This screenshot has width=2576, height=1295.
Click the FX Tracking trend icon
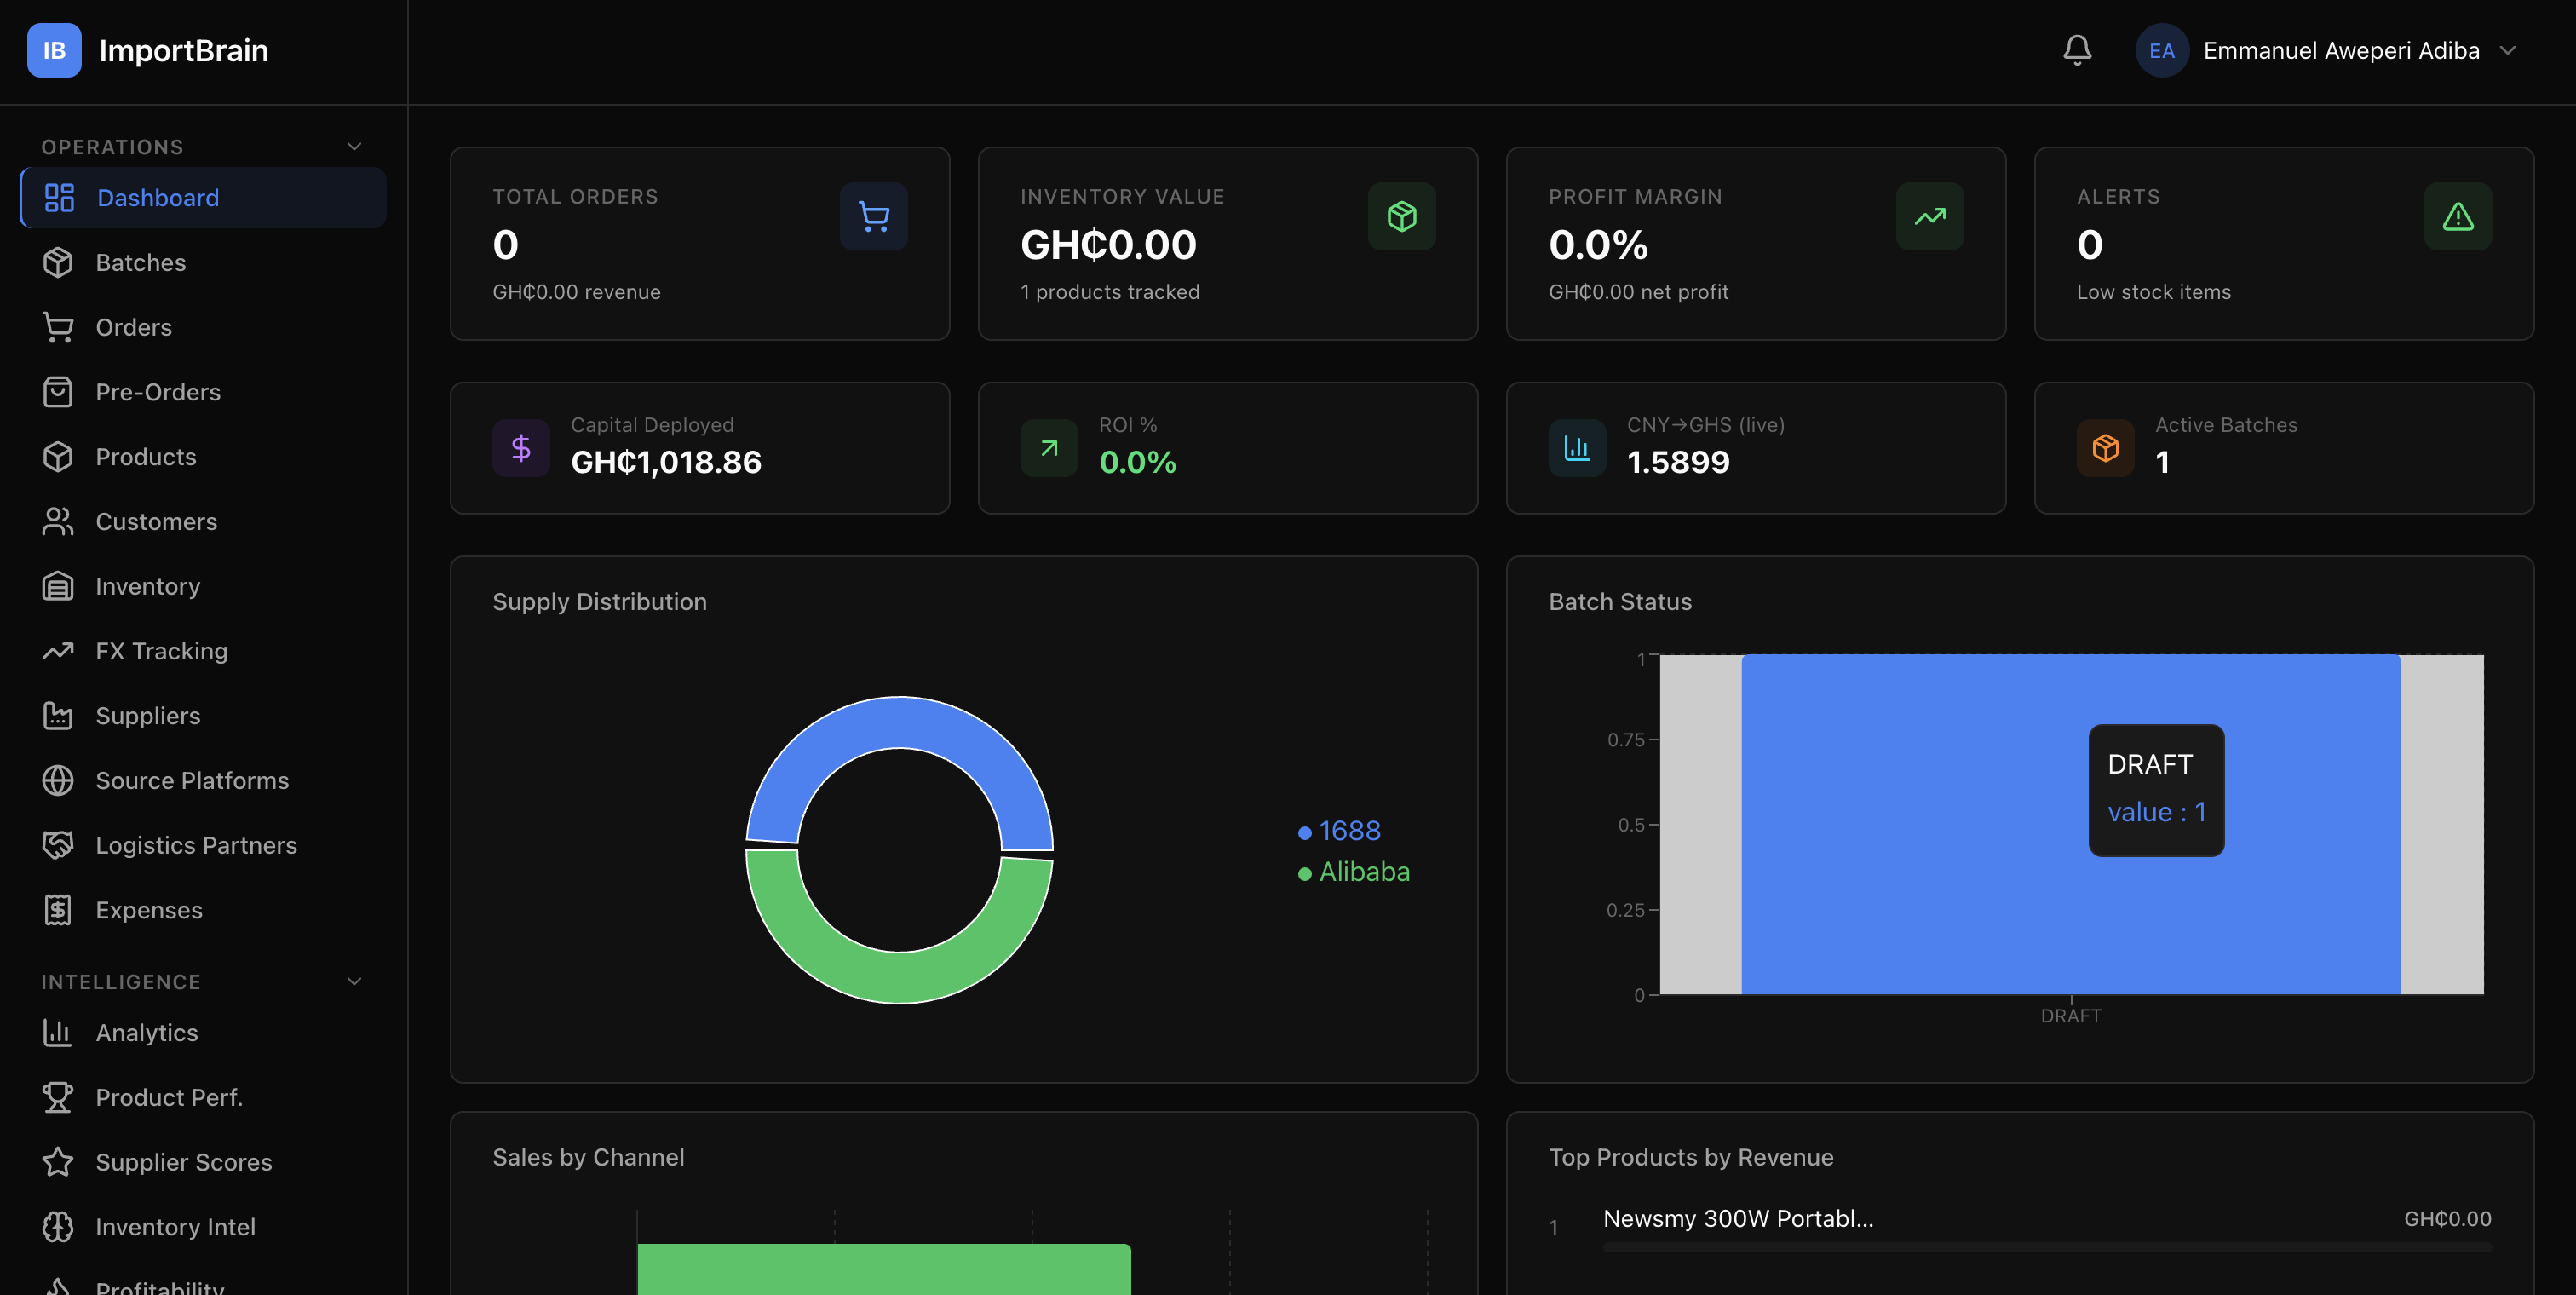coord(58,651)
